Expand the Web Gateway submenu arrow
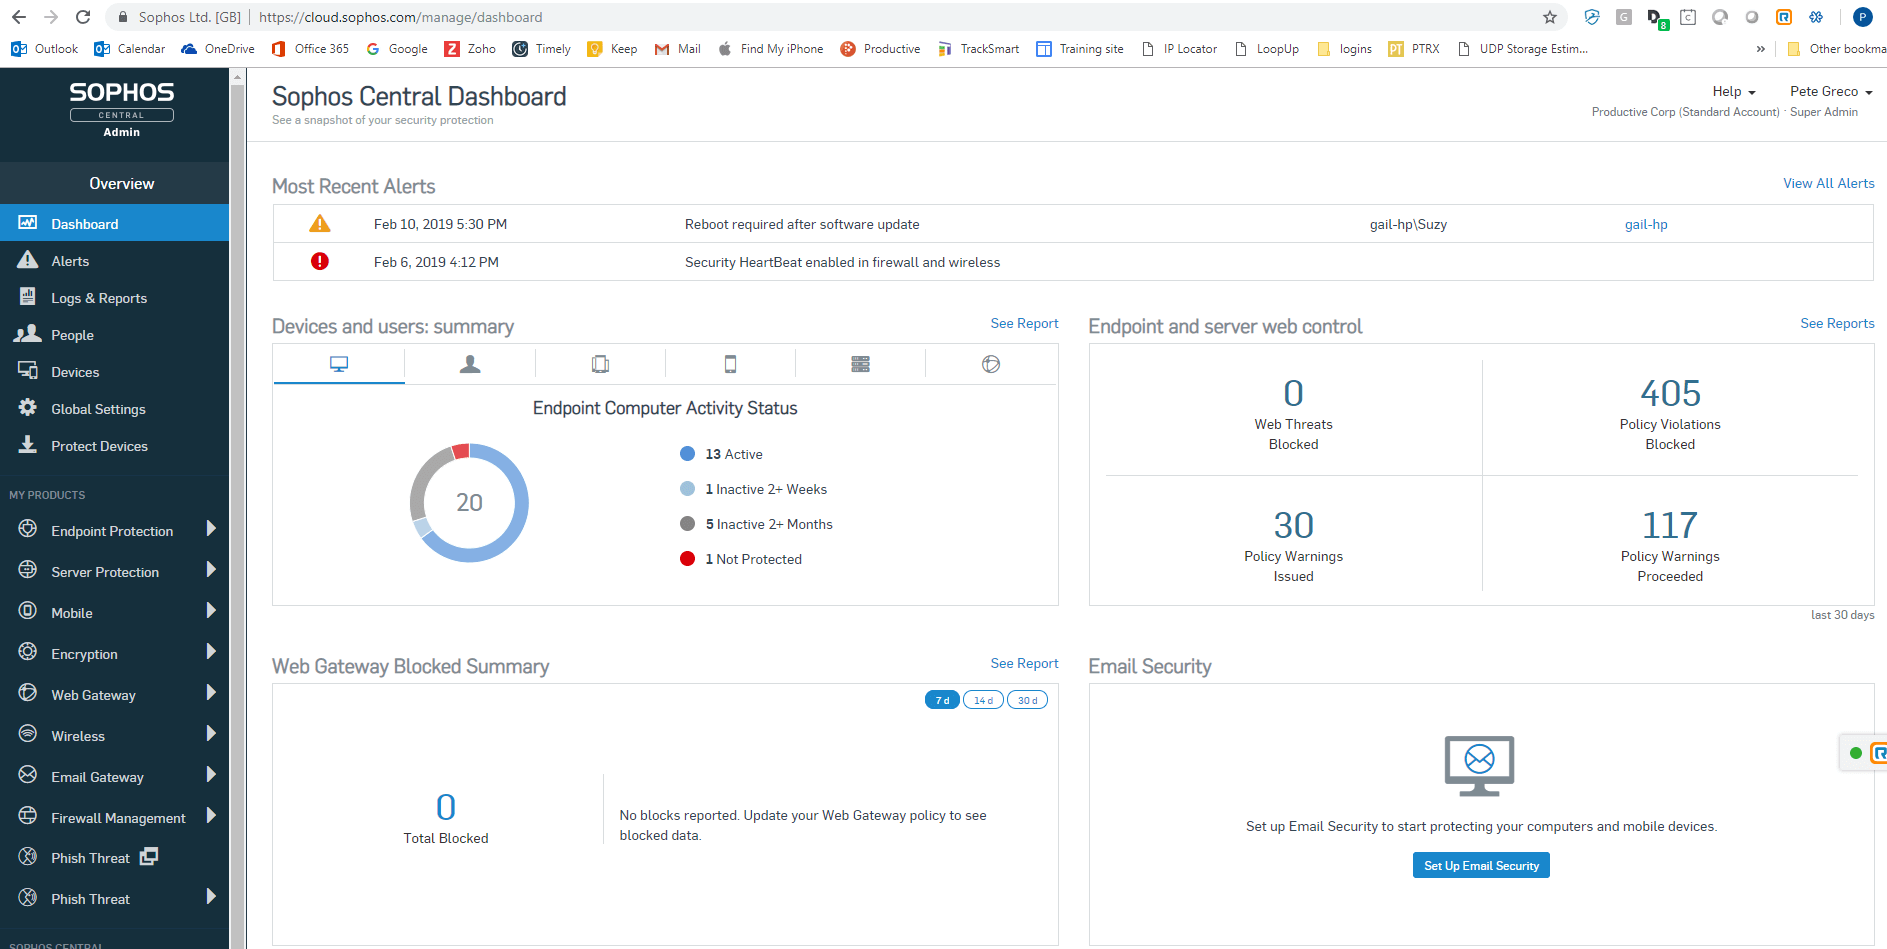1887x949 pixels. 211,693
